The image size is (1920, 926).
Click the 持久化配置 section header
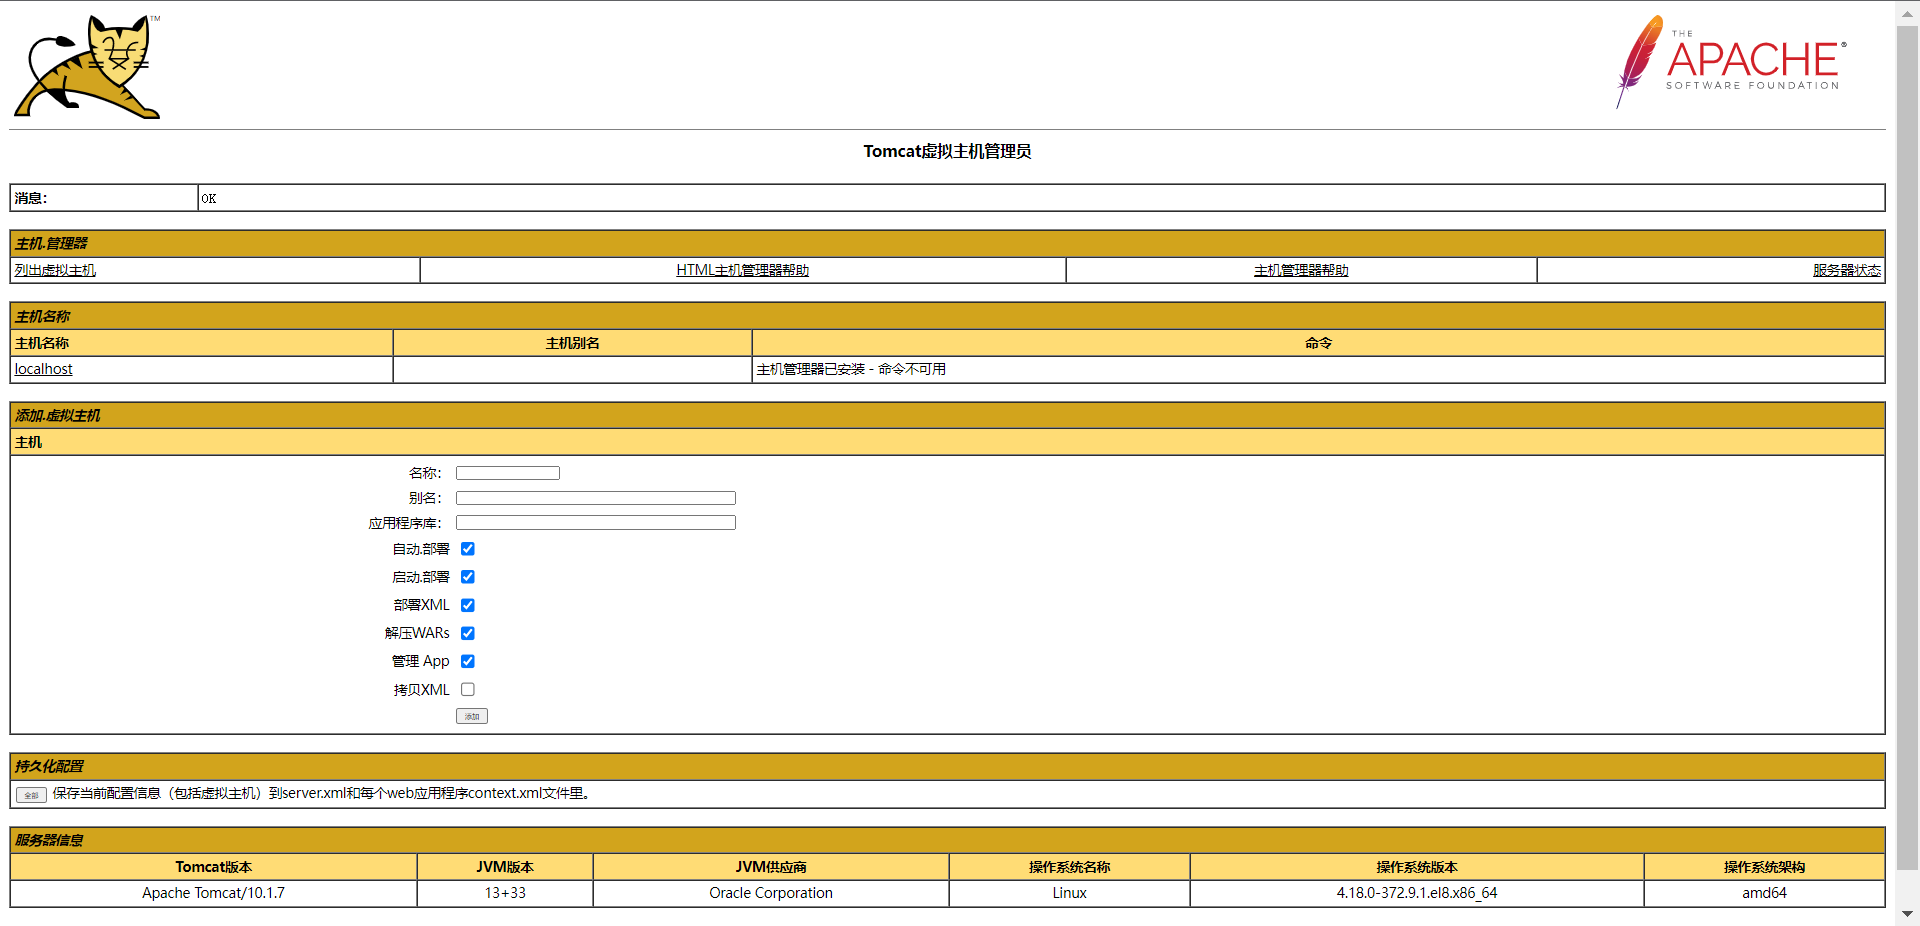(x=947, y=766)
